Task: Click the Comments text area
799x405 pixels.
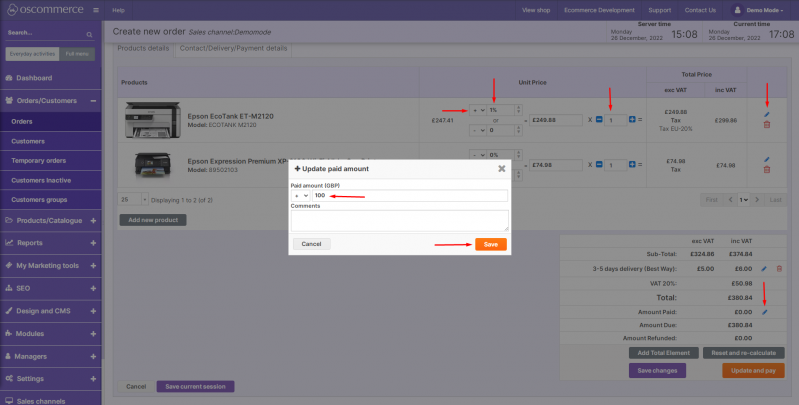Action: (x=399, y=220)
